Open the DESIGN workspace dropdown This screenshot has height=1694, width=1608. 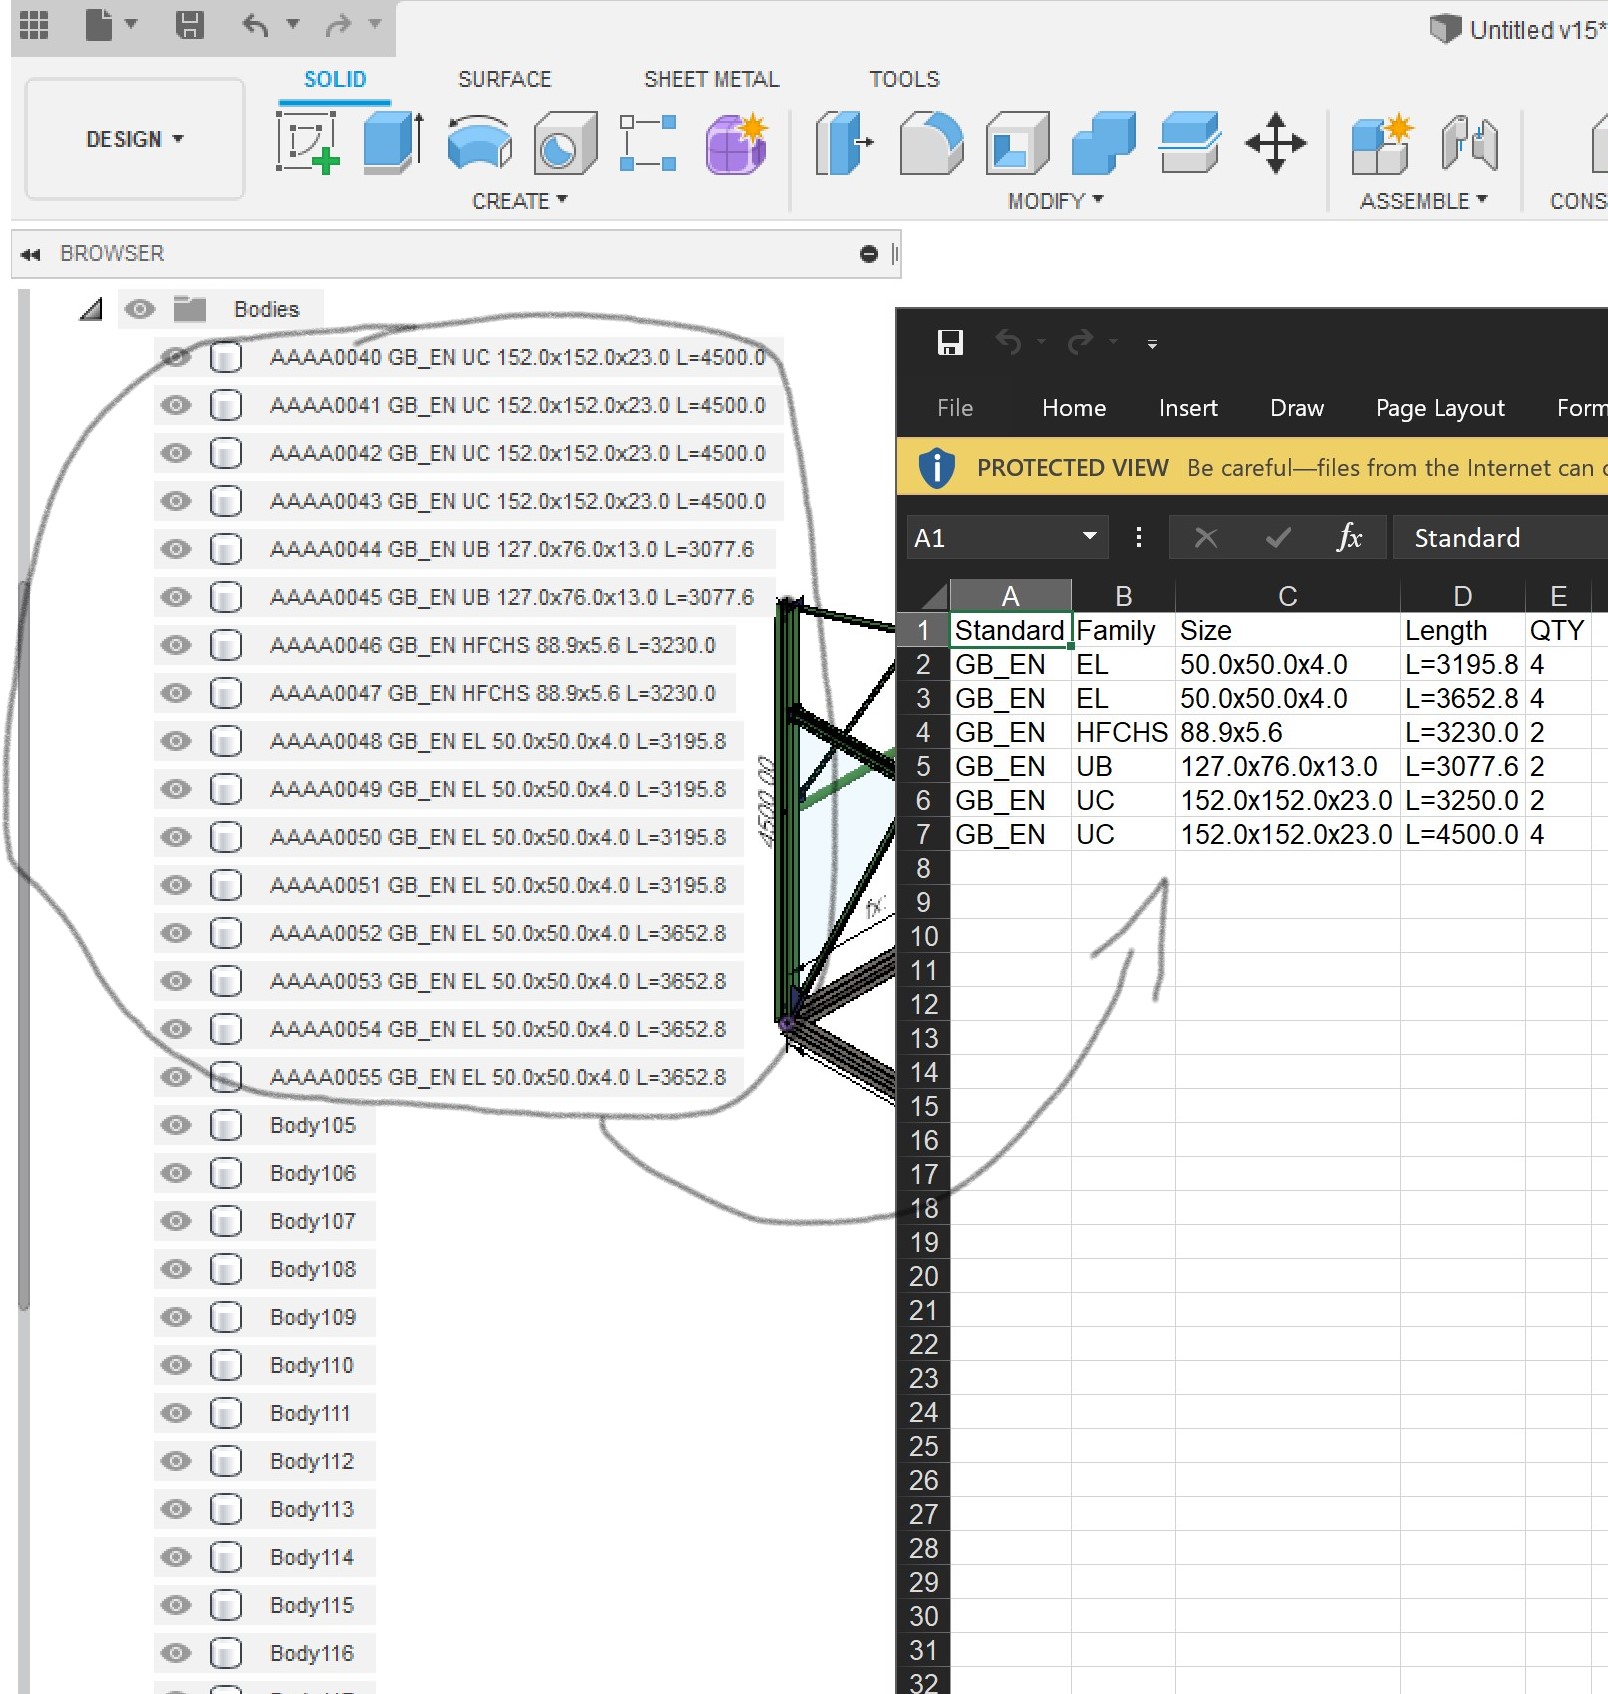coord(135,139)
